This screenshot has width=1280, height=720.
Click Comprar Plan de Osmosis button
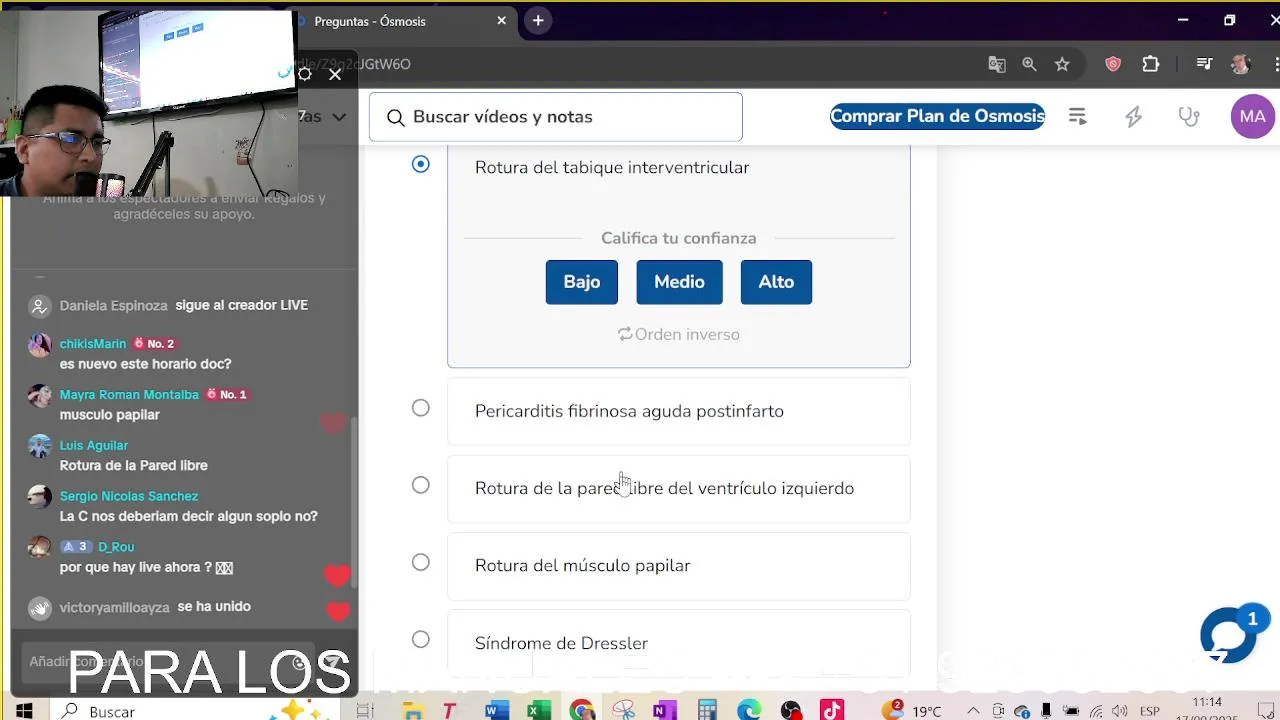coord(937,117)
